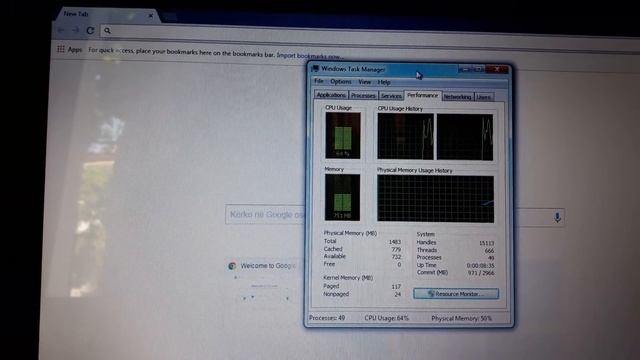Click CPU Usage: 64% in the status bar
640x360 pixels.
[x=387, y=318]
